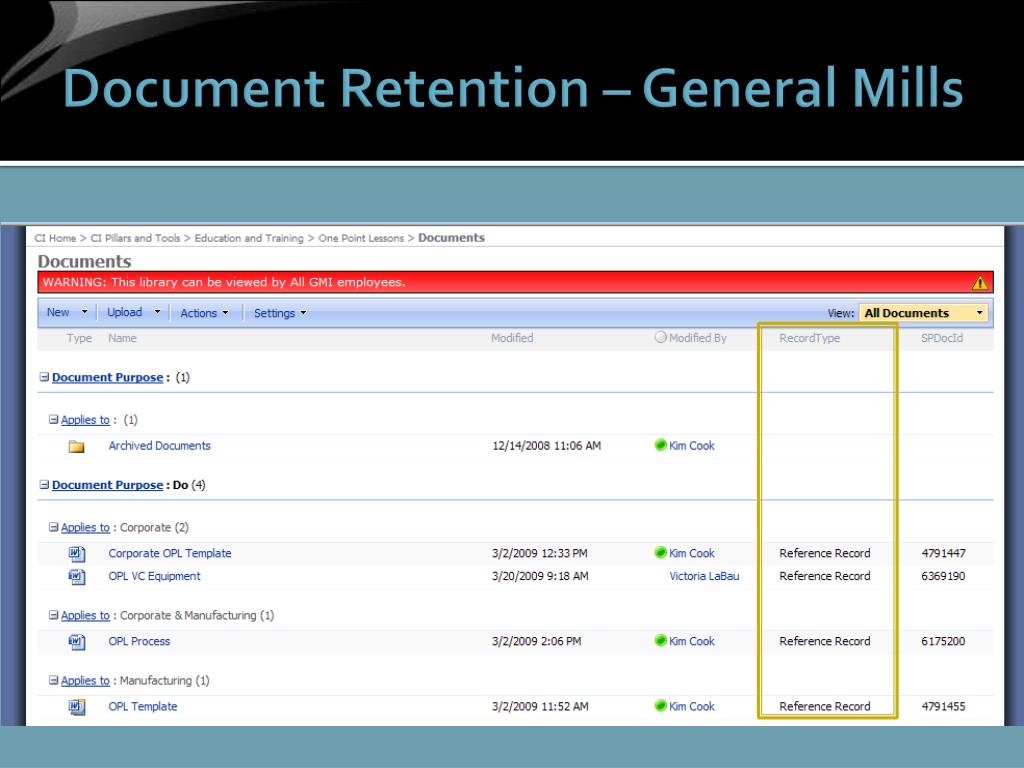Click green presence dot for Corporate OPL Template row
Image resolution: width=1024 pixels, height=768 pixels.
(660, 552)
